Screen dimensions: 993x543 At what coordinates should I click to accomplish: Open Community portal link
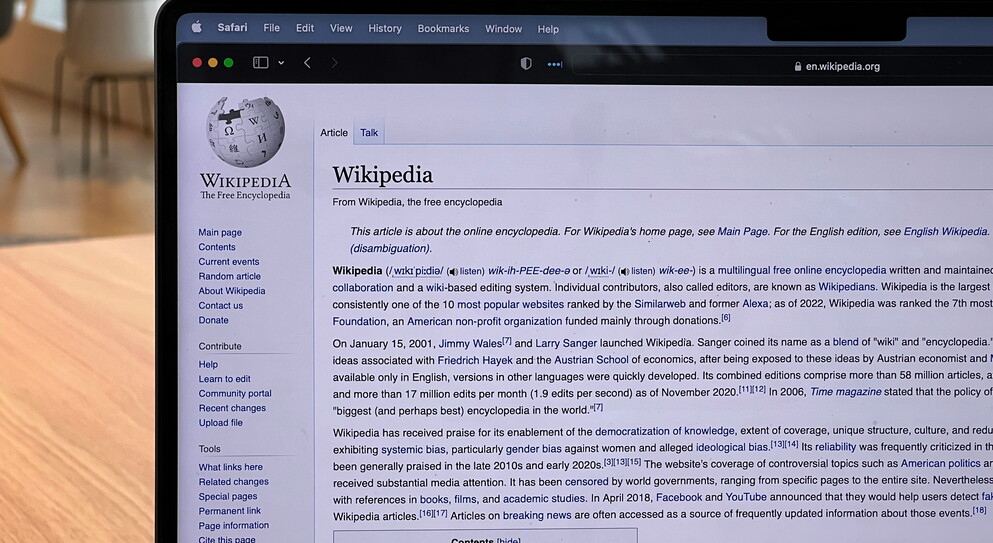click(x=235, y=393)
